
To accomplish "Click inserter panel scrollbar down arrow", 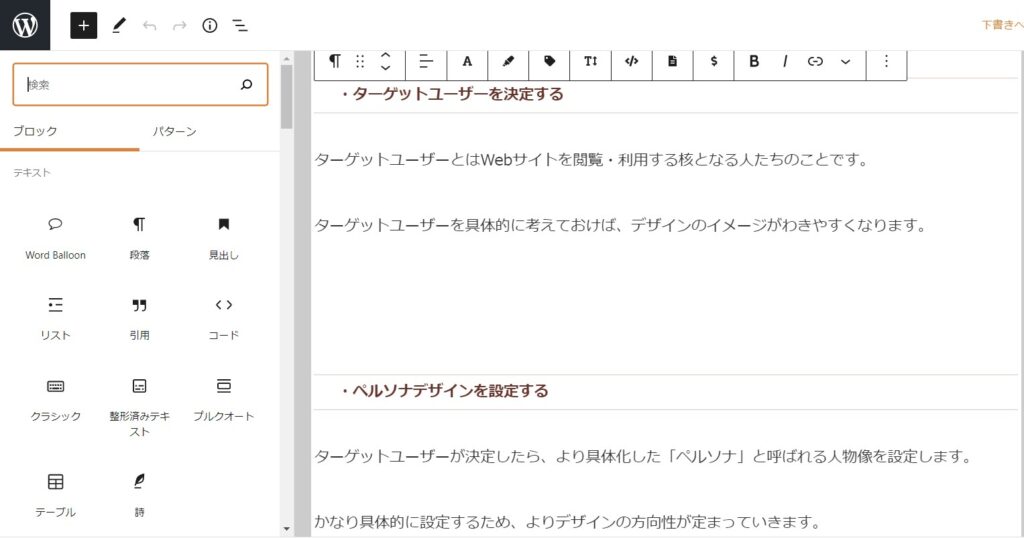I will click(x=286, y=529).
